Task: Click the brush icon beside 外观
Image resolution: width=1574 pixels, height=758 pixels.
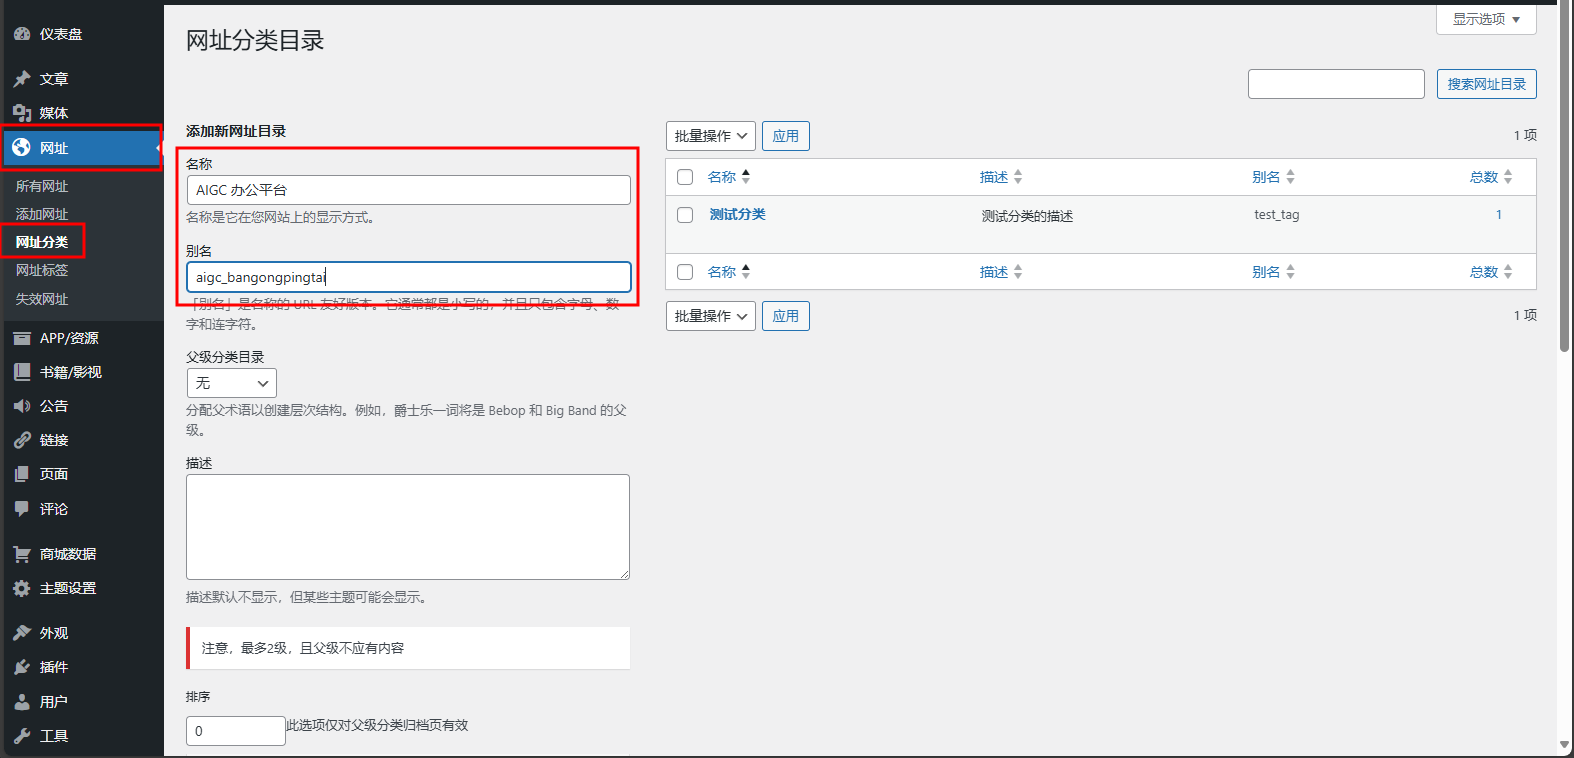Action: [x=22, y=633]
